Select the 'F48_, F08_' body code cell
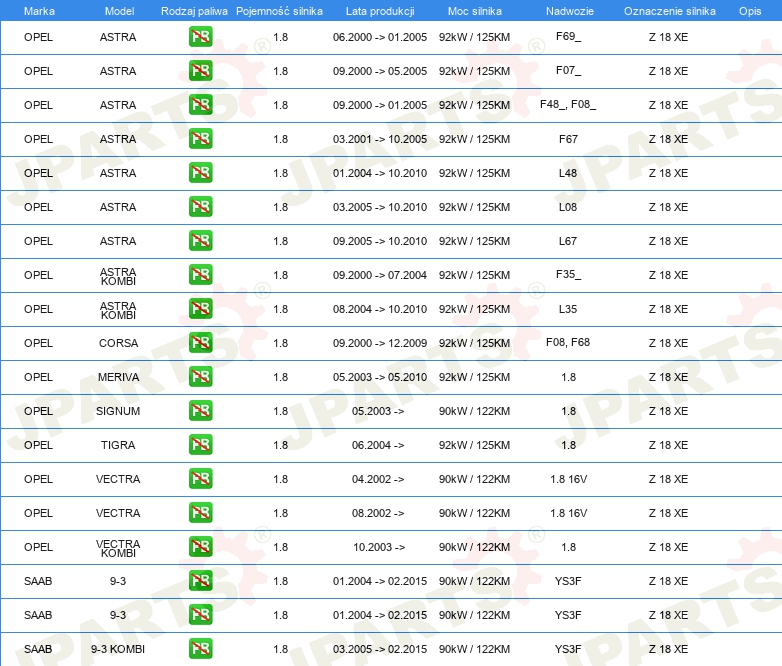782x666 pixels. pyautogui.click(x=568, y=104)
